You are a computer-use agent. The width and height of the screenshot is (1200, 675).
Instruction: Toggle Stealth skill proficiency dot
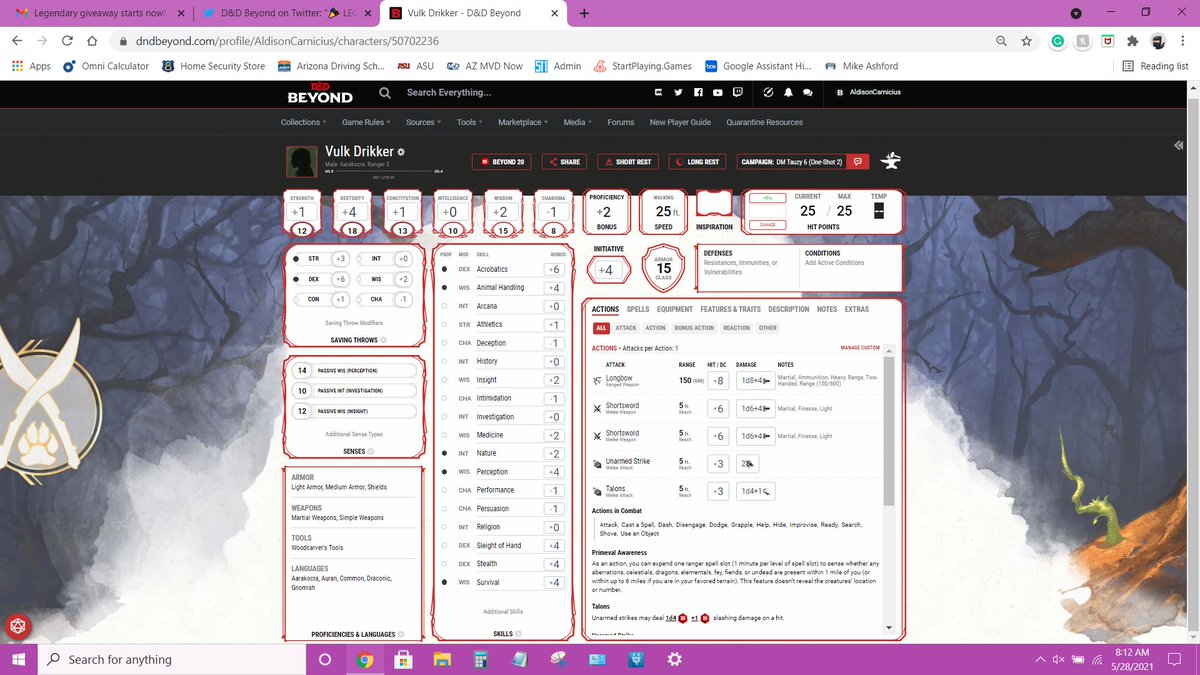click(x=445, y=564)
